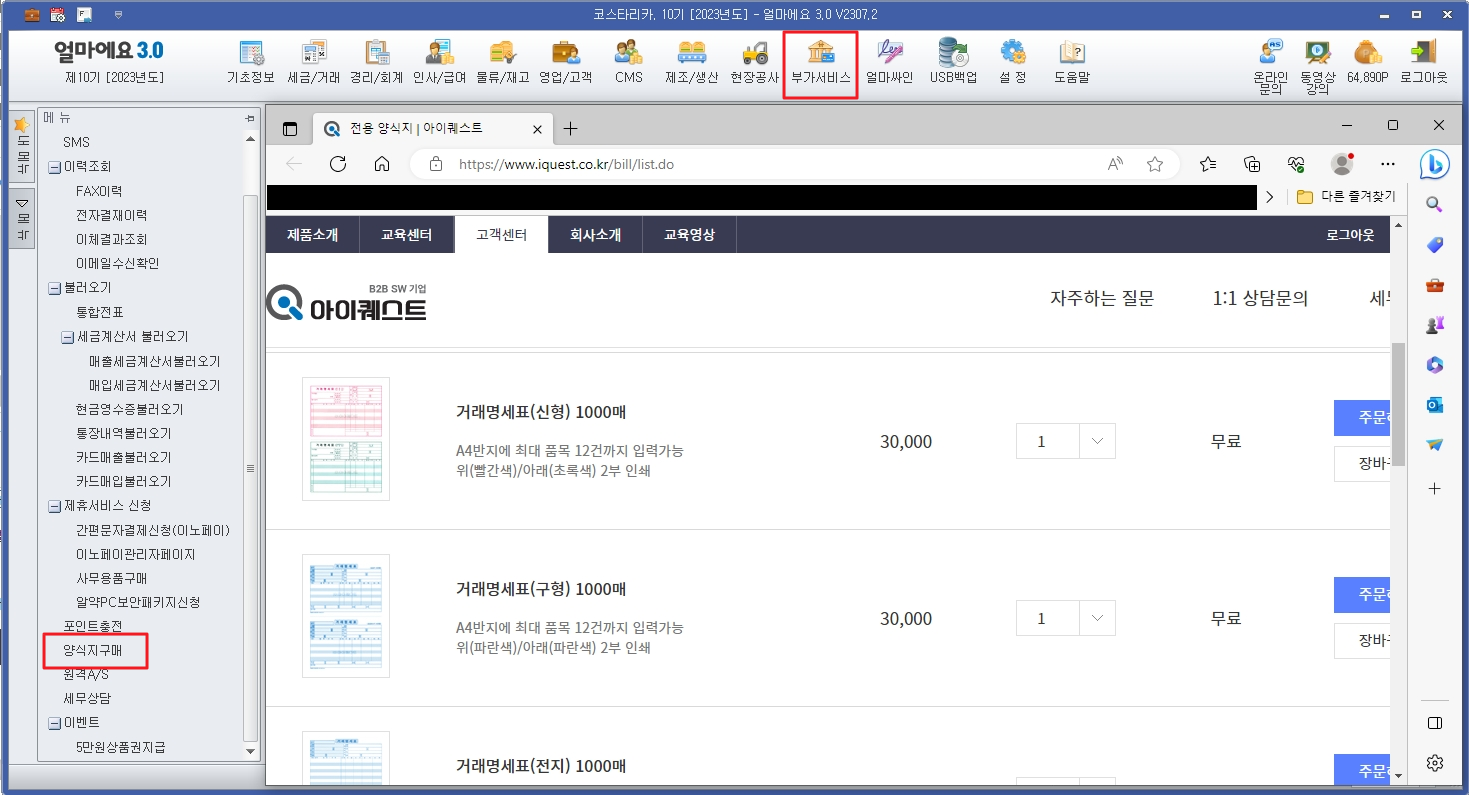1469x795 pixels.
Task: Open the 동영상강의 video icon
Action: click(1317, 67)
